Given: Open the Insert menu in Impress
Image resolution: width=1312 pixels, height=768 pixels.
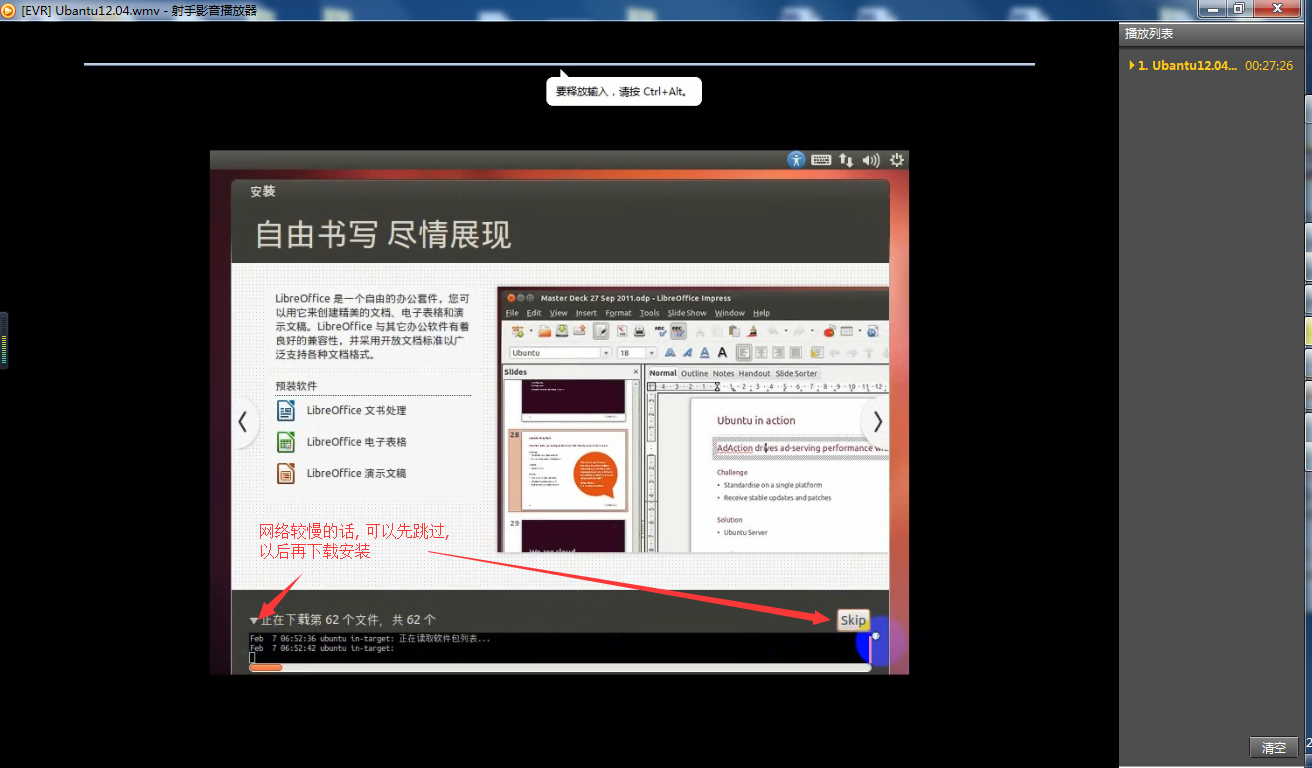Looking at the screenshot, I should pyautogui.click(x=586, y=313).
